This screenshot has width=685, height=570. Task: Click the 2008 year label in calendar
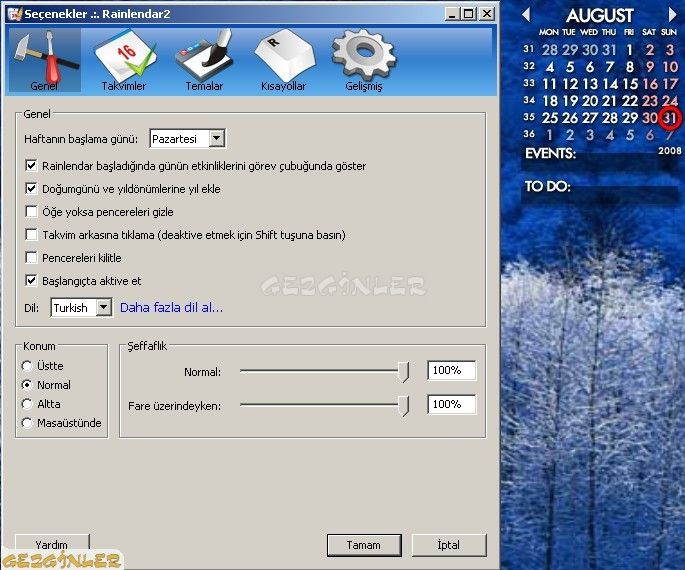(670, 151)
